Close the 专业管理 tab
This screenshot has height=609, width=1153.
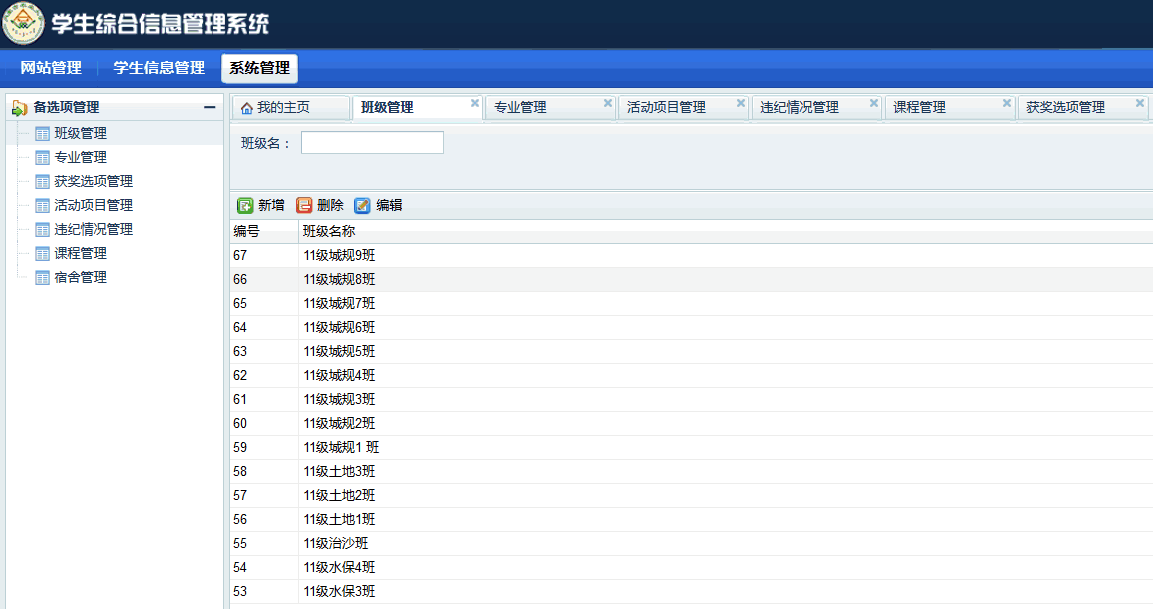tap(608, 103)
